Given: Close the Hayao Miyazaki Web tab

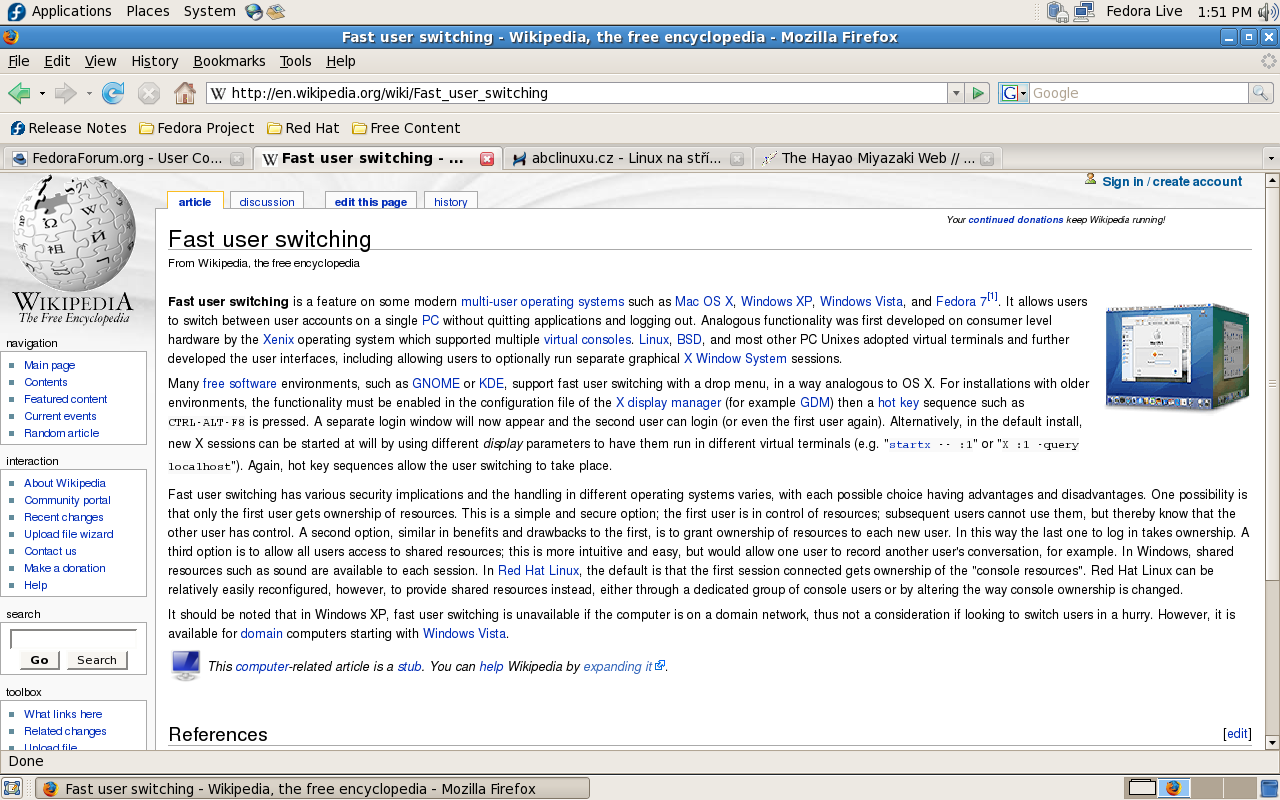Looking at the screenshot, I should (x=987, y=159).
